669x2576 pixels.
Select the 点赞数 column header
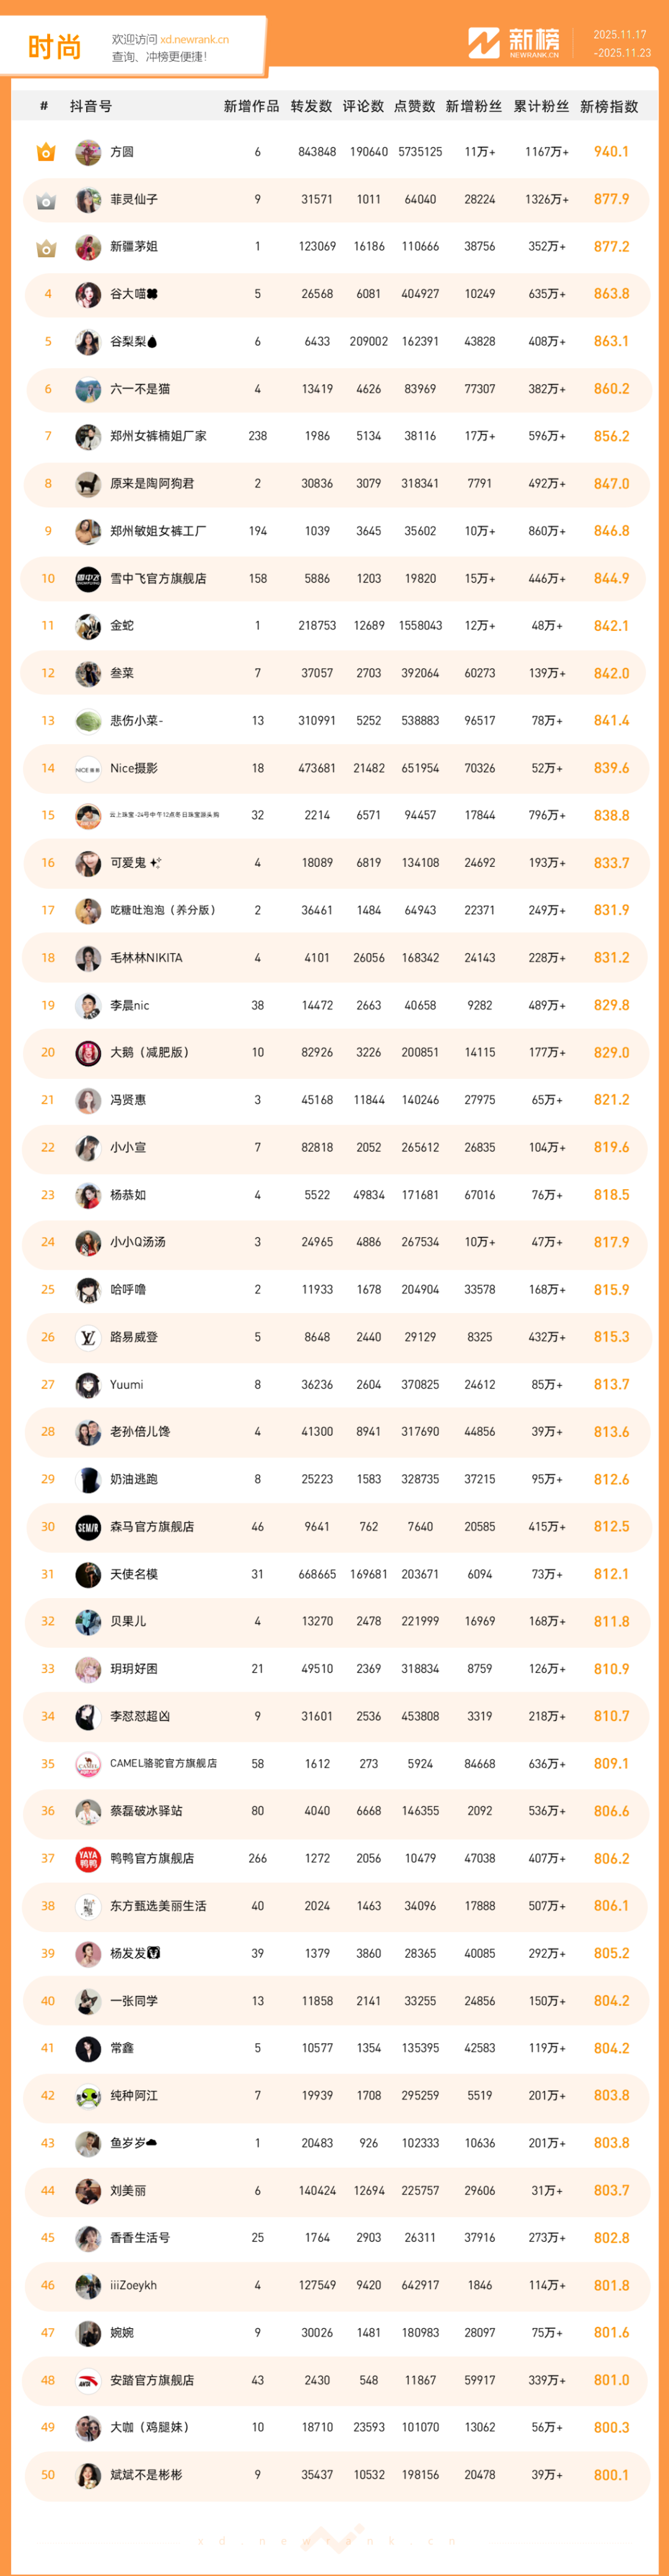click(x=414, y=106)
